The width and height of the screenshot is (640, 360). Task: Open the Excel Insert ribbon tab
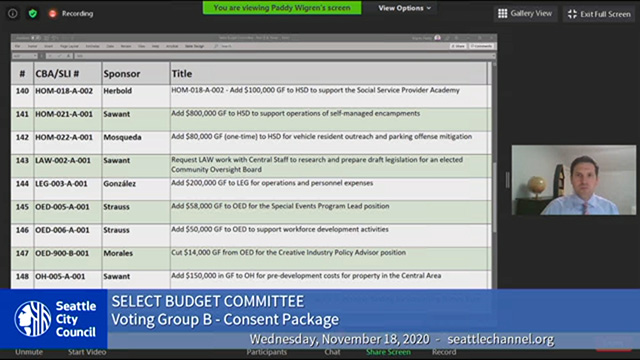coord(49,46)
